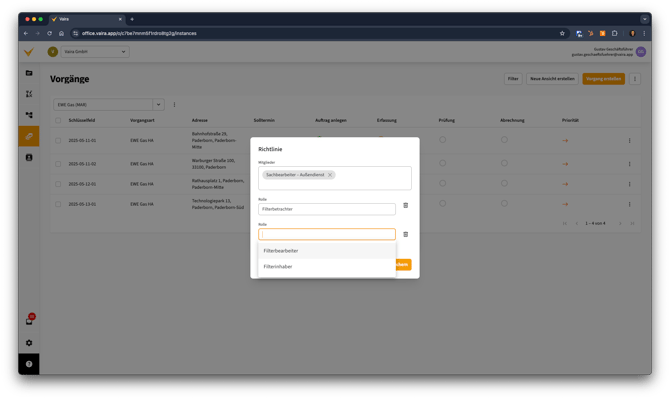Open the browser extensions puzzle icon
Screen dimensions: 670x399
coord(614,33)
